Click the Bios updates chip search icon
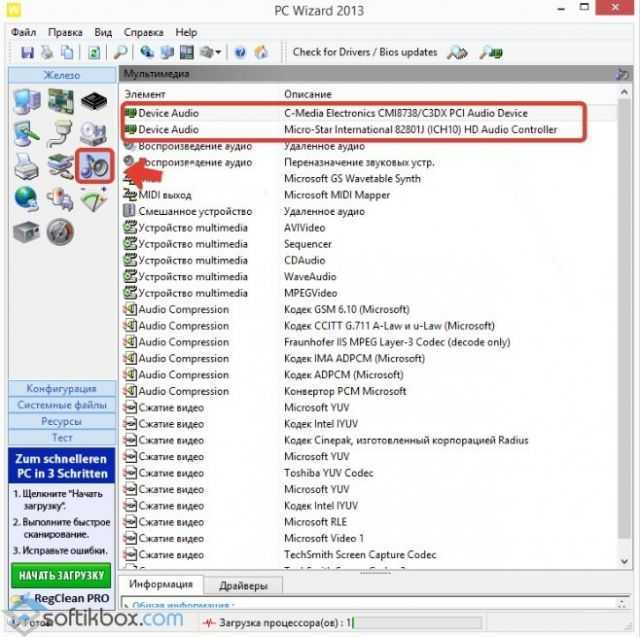The width and height of the screenshot is (640, 637). [x=491, y=53]
